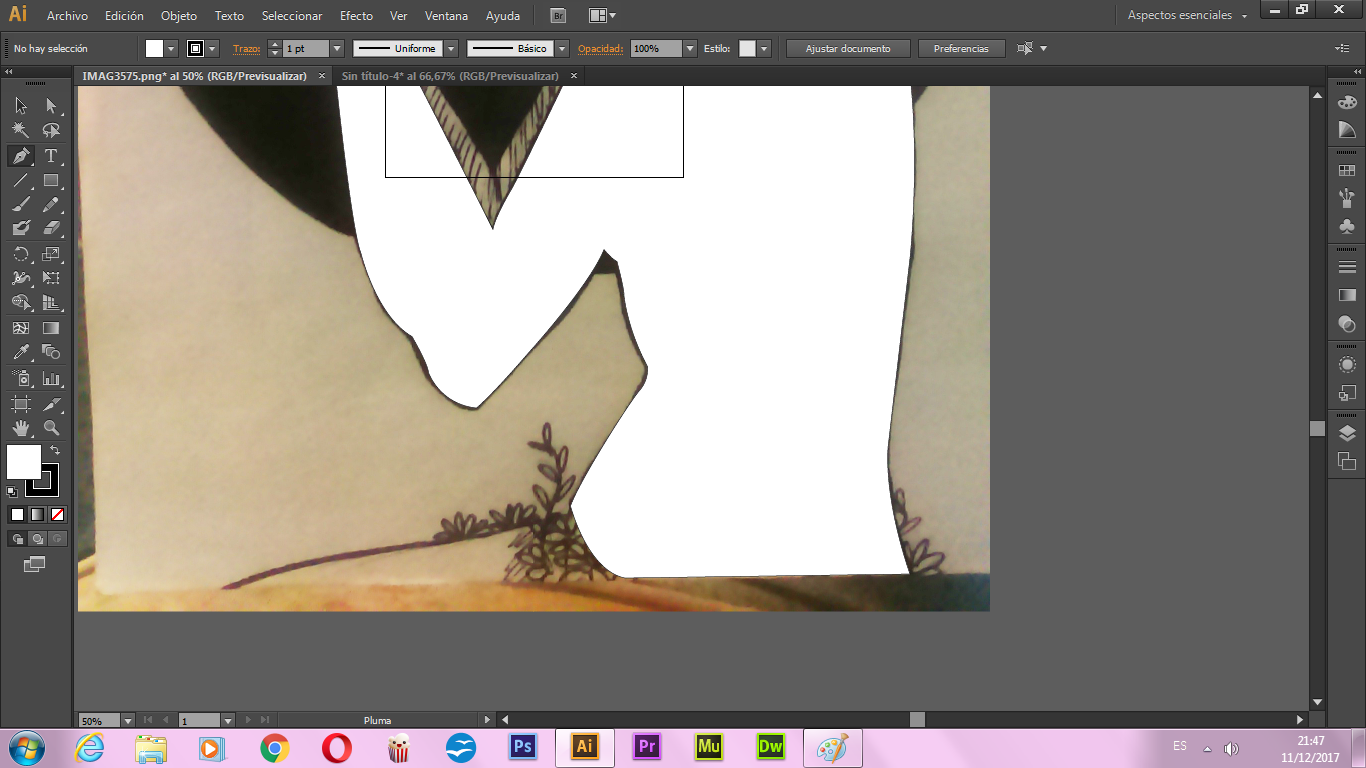Click the white Fill swatch in toolbox
The height and width of the screenshot is (768, 1366).
23,462
